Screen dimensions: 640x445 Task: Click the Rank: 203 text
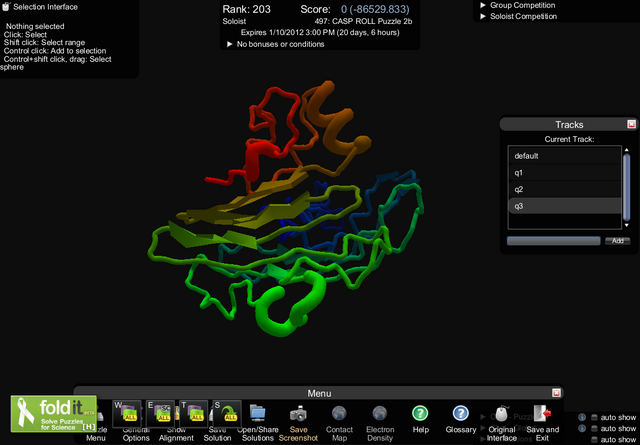(x=247, y=9)
